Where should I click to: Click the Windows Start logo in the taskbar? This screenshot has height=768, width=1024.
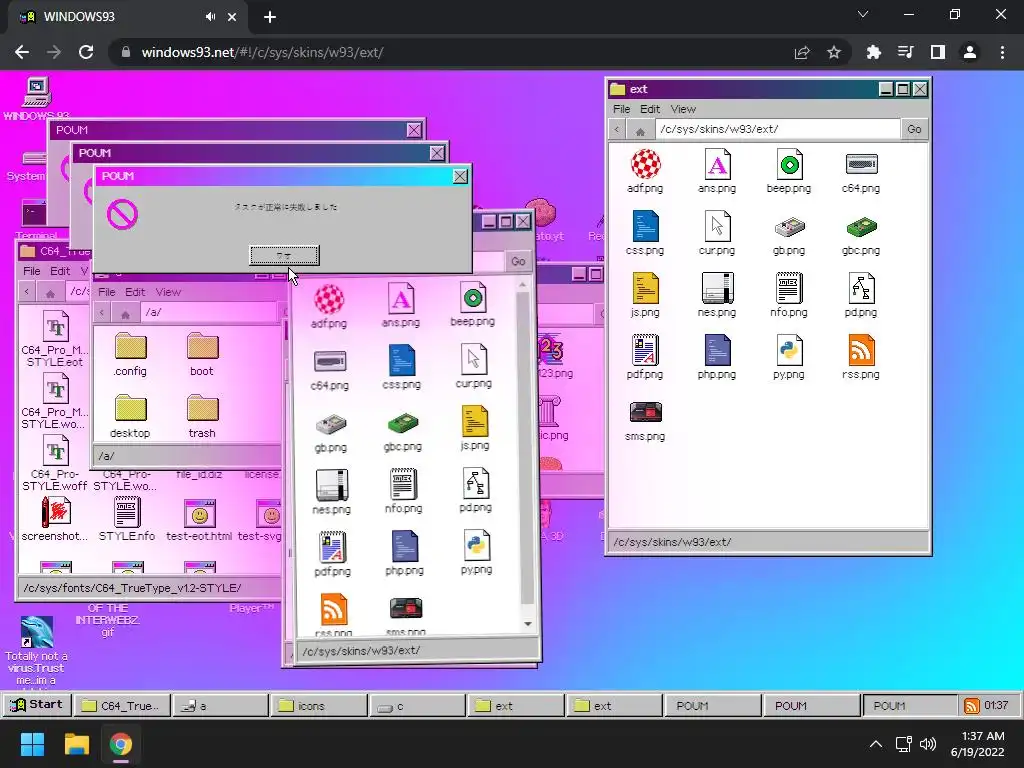32,744
